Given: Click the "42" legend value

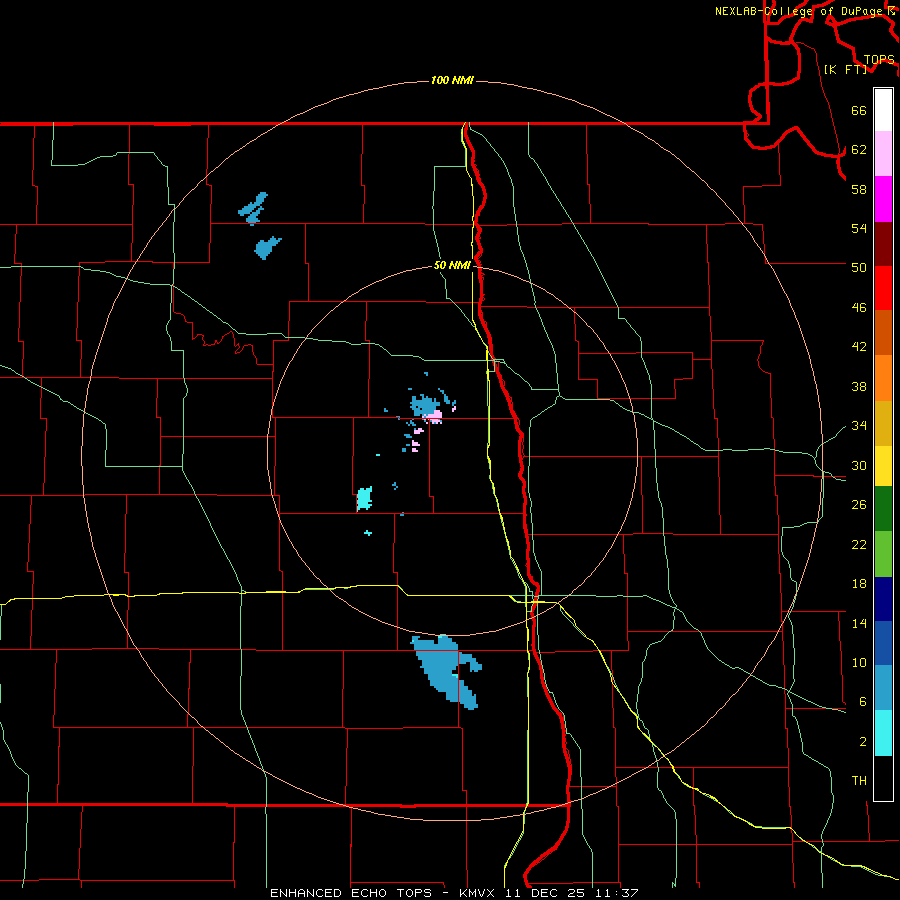Looking at the screenshot, I should (859, 347).
